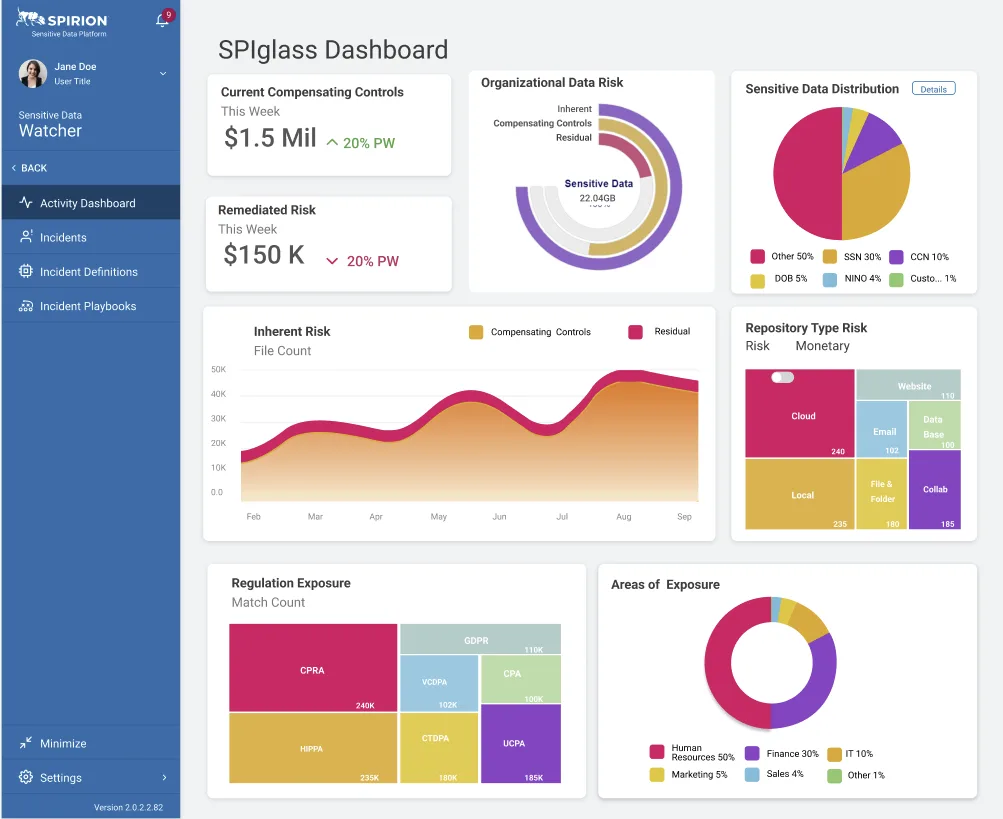
Task: Click the Minimize arrows icon
Action: point(26,743)
